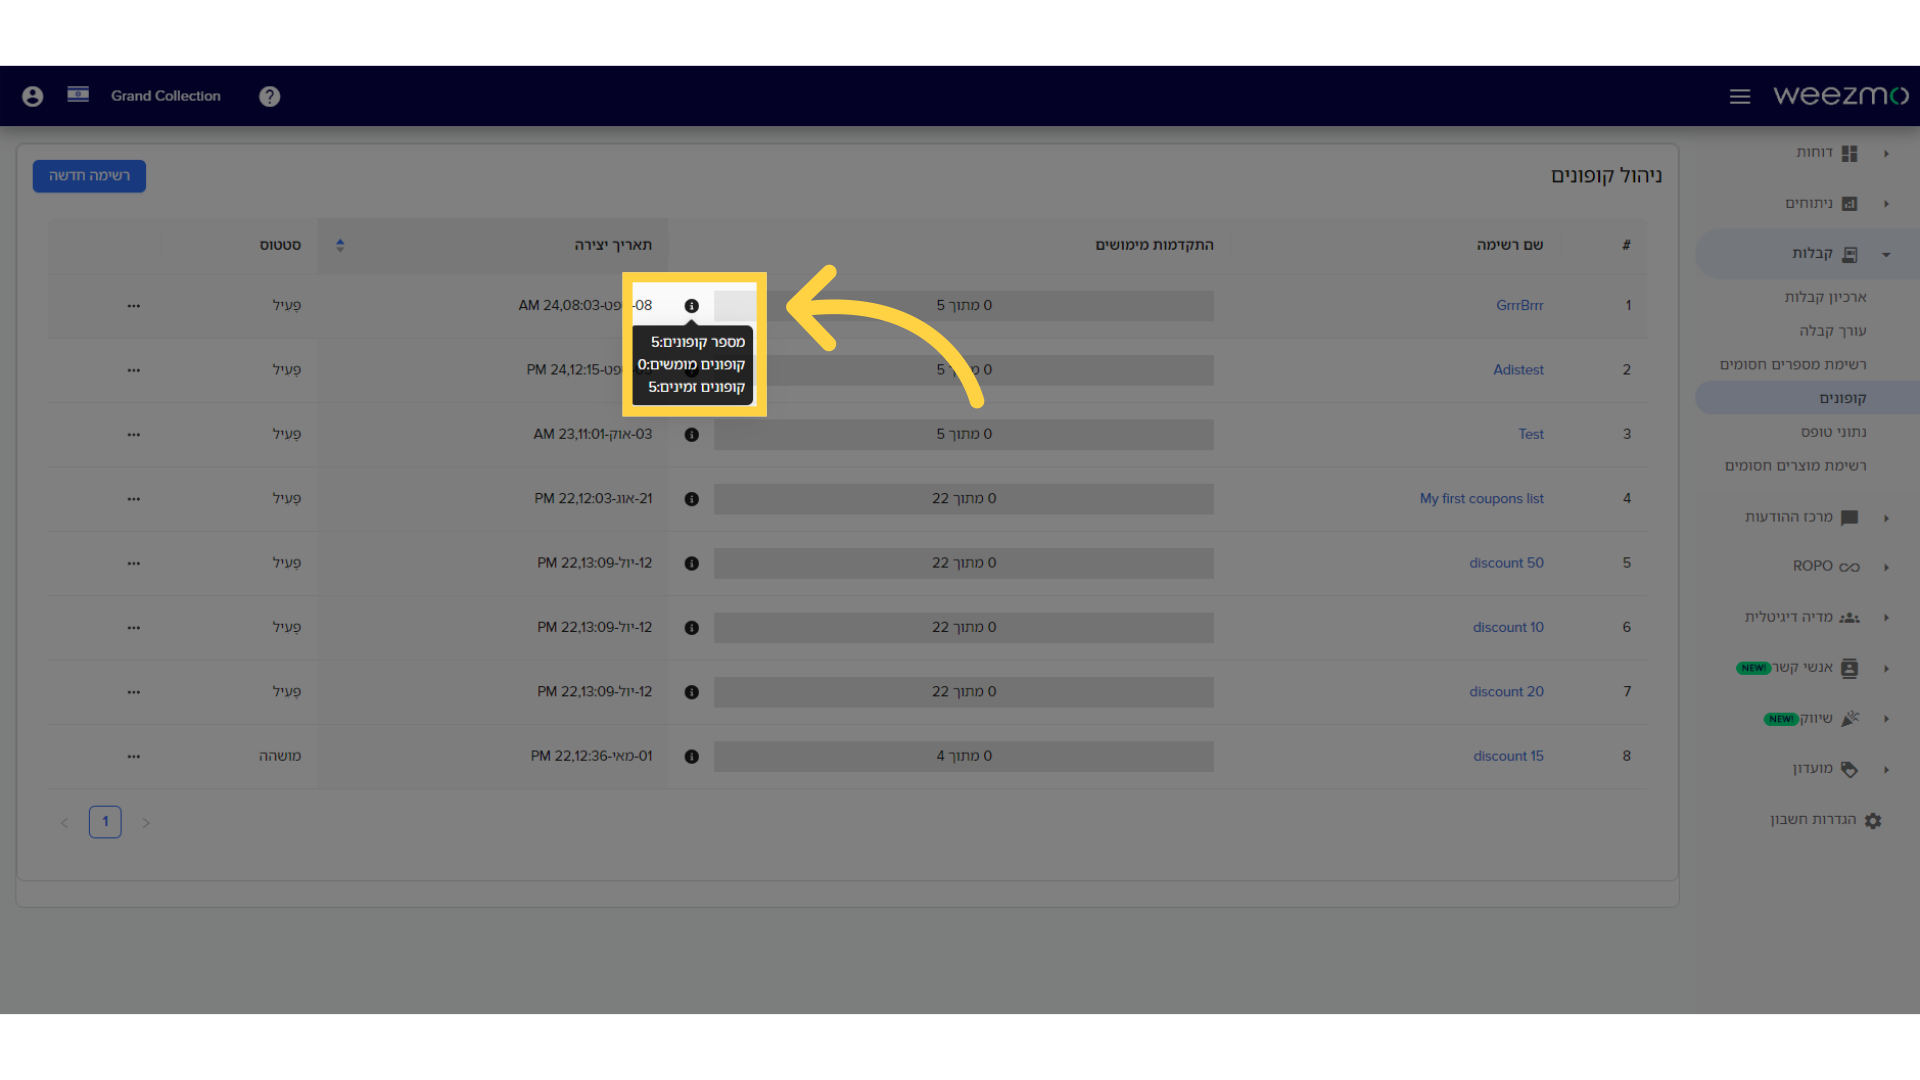1920x1080 pixels.
Task: Open the Test coupon list link
Action: tap(1531, 434)
